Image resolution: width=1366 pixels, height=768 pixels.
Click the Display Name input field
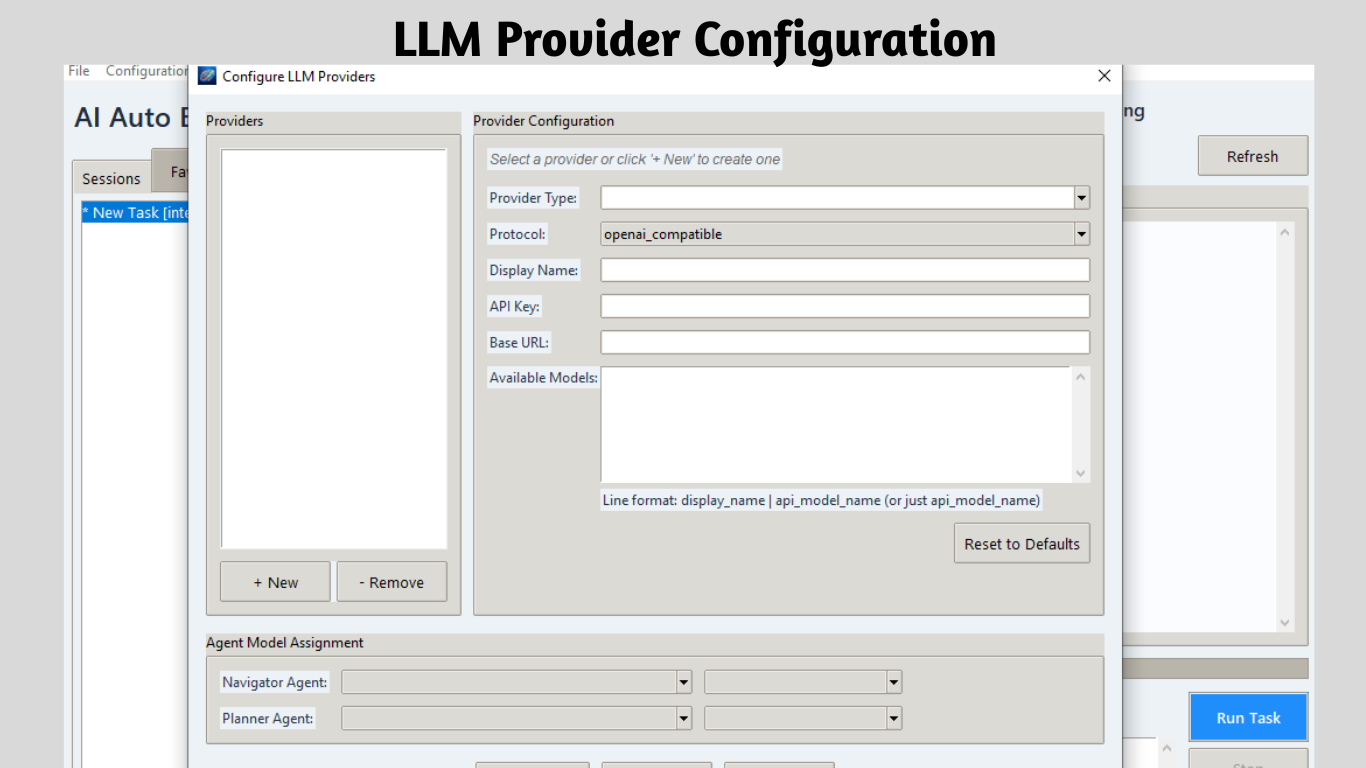click(x=845, y=270)
